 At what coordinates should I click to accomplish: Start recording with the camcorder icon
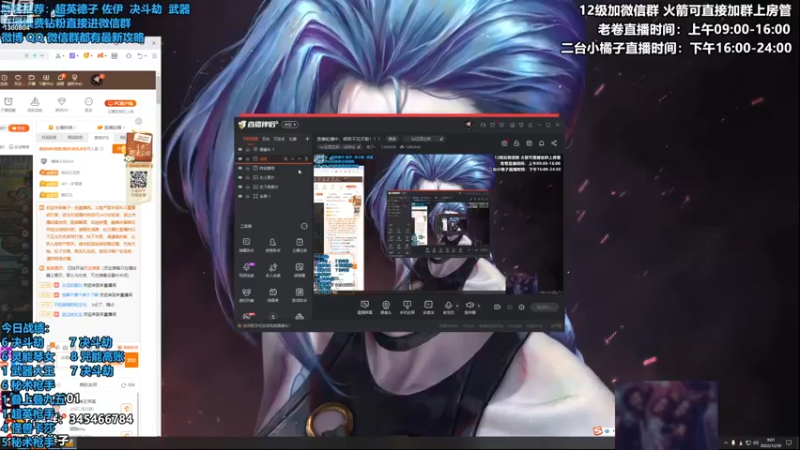click(497, 307)
